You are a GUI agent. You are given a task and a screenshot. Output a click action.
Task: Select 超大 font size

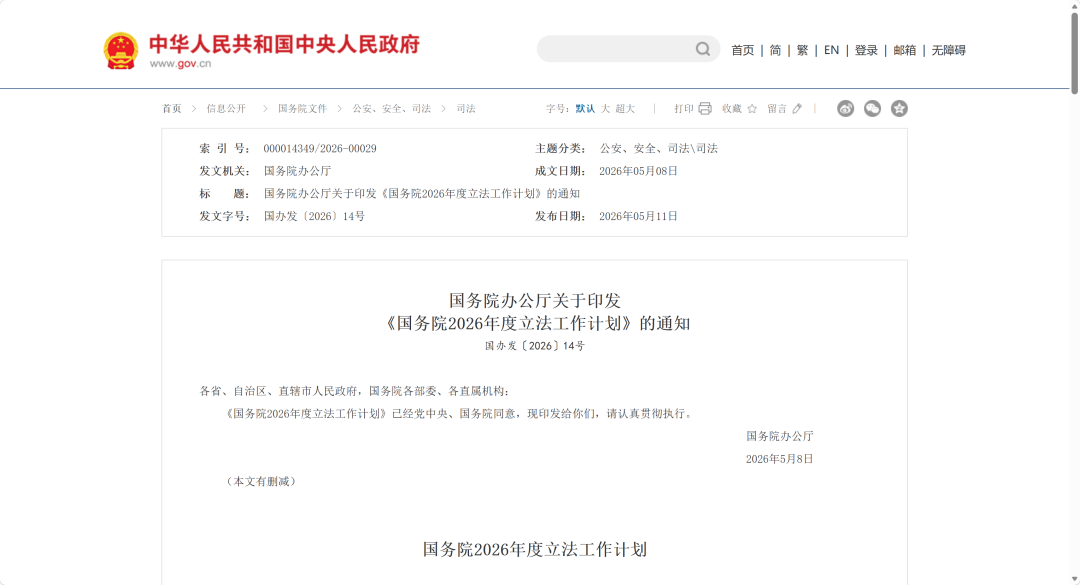pos(625,109)
